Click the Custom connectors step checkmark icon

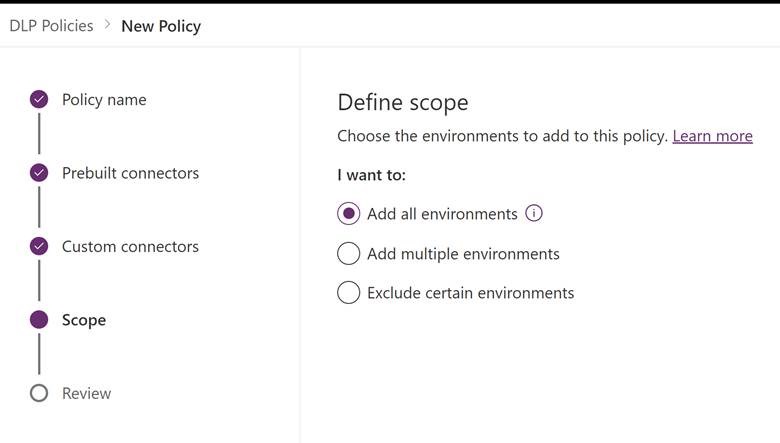[x=39, y=246]
